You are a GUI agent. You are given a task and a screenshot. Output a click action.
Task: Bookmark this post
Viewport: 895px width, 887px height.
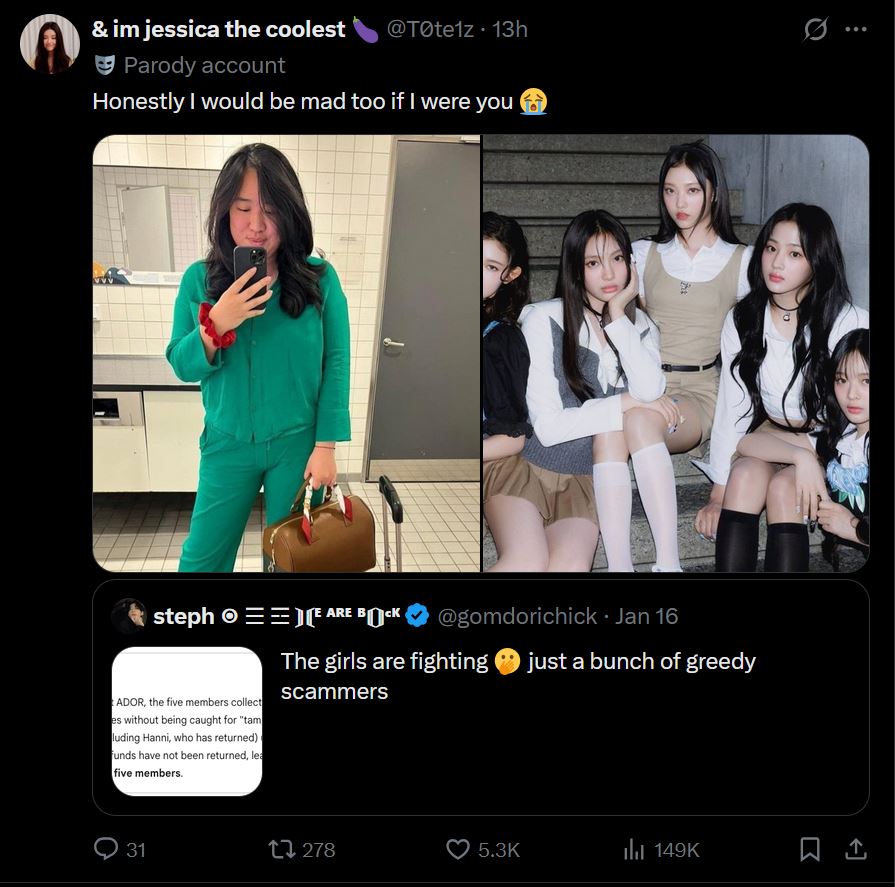coord(810,849)
